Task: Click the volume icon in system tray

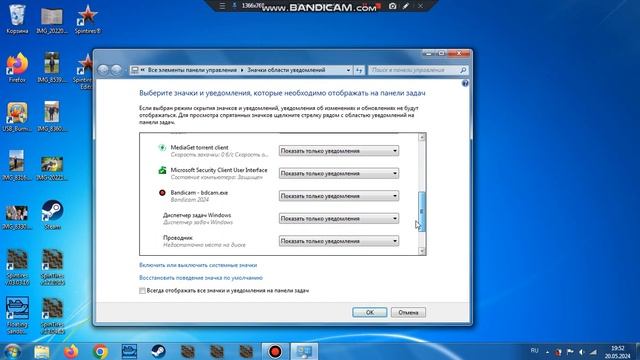Action: pos(582,352)
